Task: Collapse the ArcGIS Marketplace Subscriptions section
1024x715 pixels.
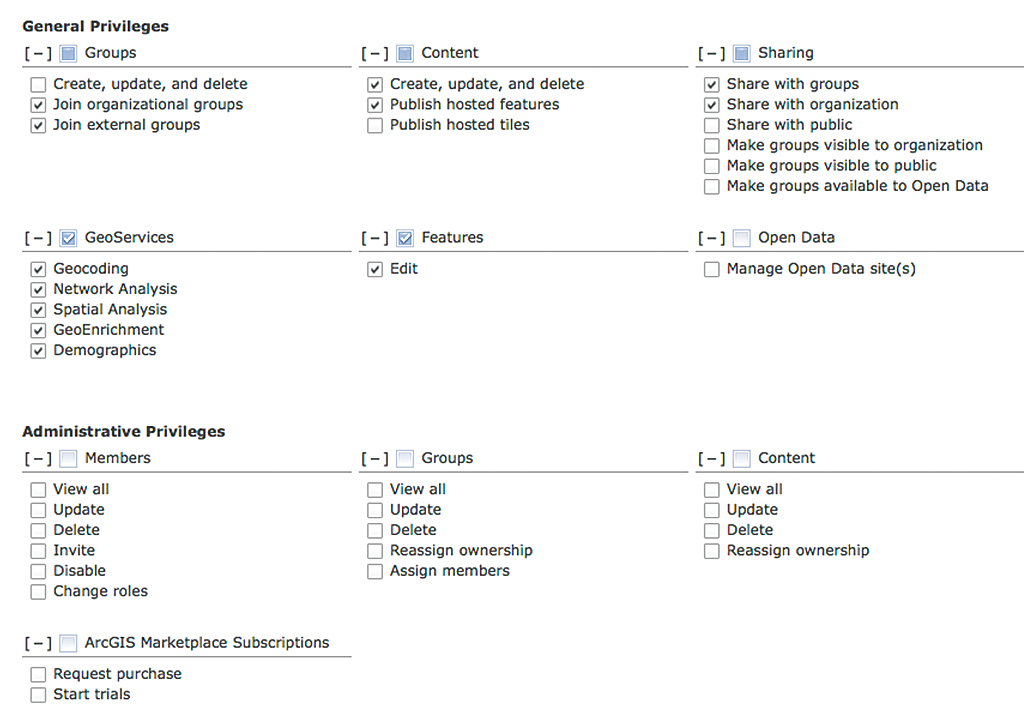Action: click(x=38, y=643)
